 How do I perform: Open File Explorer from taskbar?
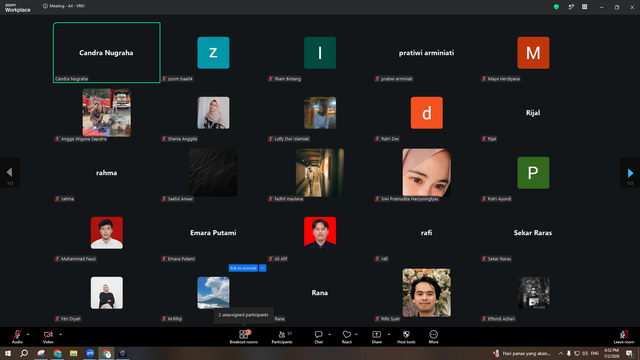pos(73,353)
